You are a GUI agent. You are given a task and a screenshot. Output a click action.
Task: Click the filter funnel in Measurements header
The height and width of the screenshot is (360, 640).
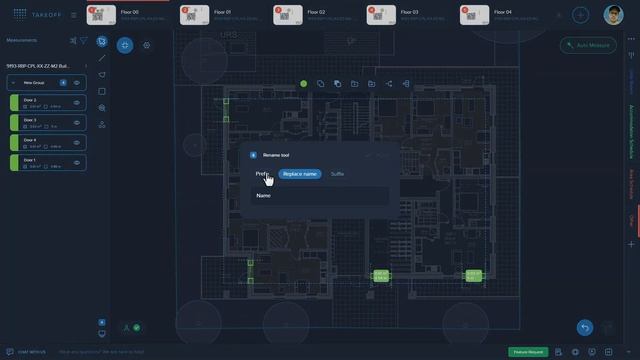pyautogui.click(x=83, y=40)
